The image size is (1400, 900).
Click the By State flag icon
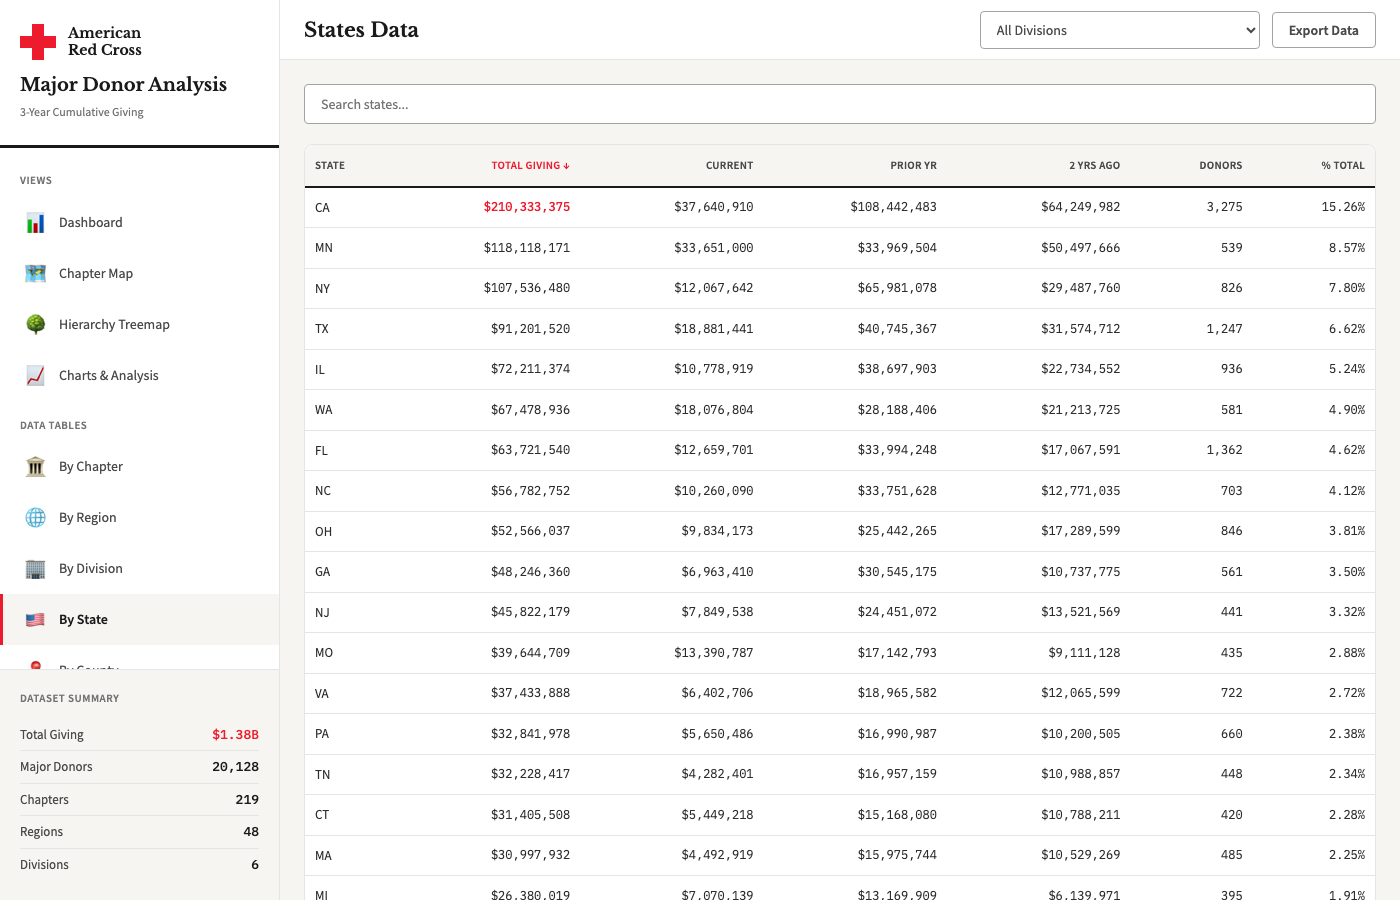click(x=35, y=620)
